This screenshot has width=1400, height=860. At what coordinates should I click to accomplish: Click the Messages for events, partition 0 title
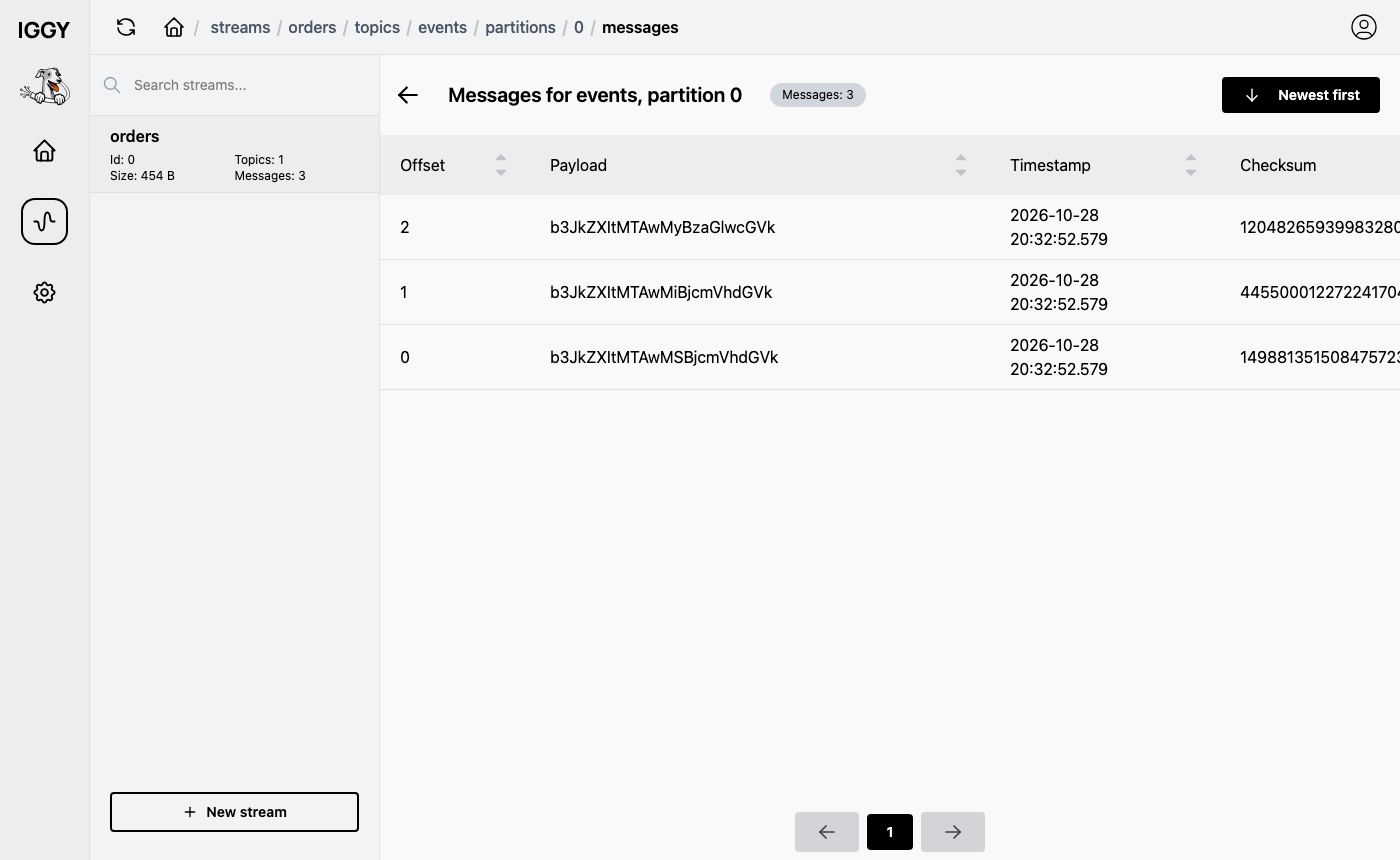(595, 95)
